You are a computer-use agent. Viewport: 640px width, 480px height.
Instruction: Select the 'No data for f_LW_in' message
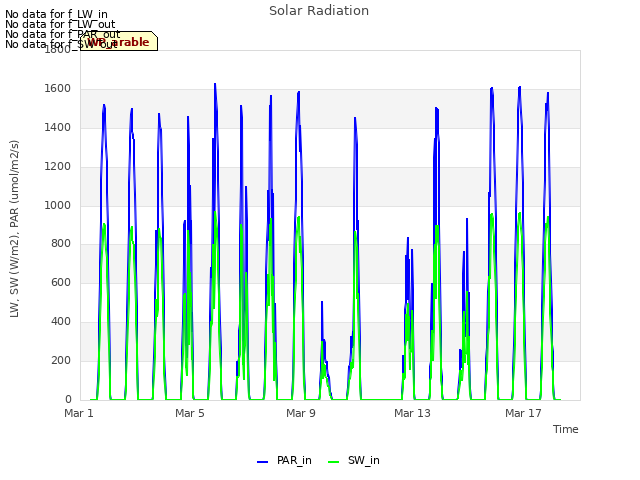[56, 15]
